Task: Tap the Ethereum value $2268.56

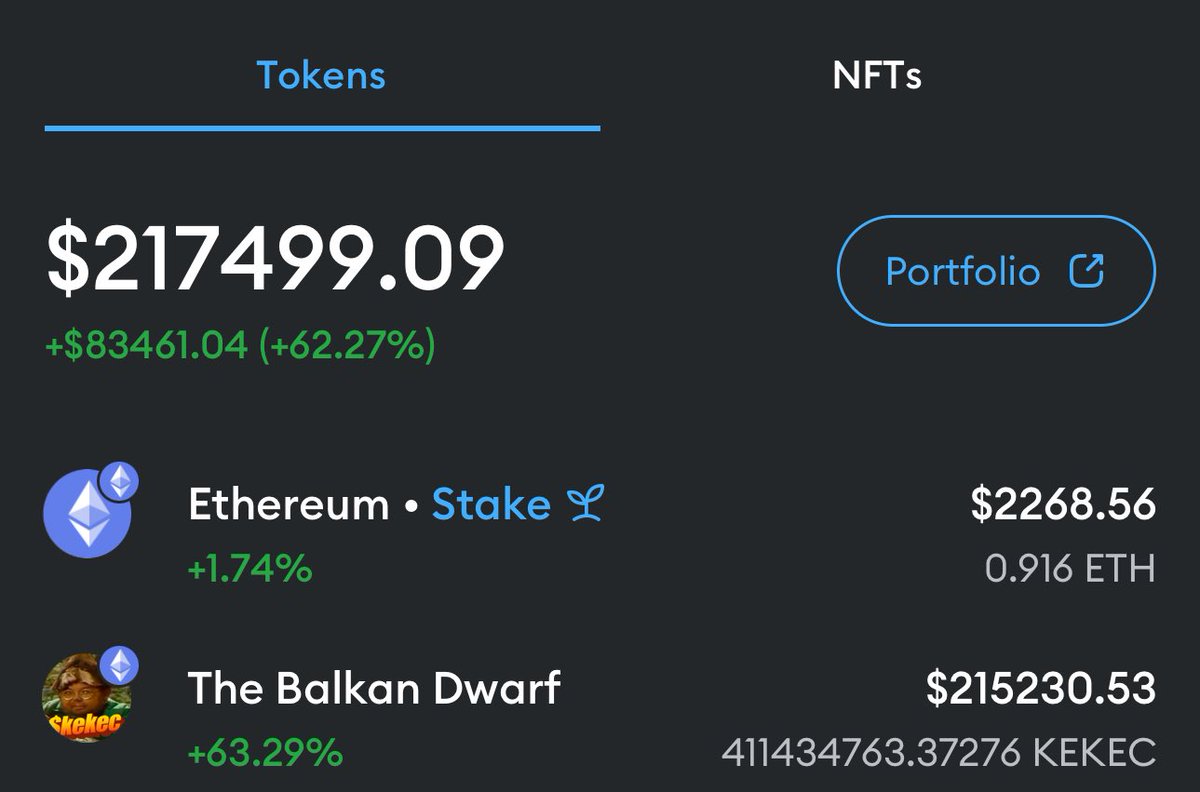Action: [1064, 504]
